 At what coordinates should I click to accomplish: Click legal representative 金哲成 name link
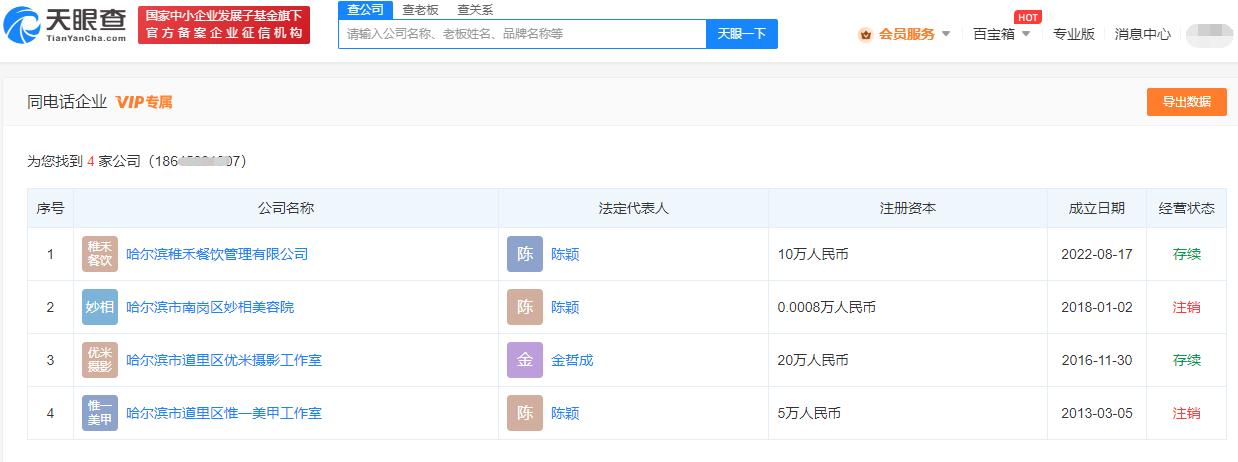tap(572, 360)
